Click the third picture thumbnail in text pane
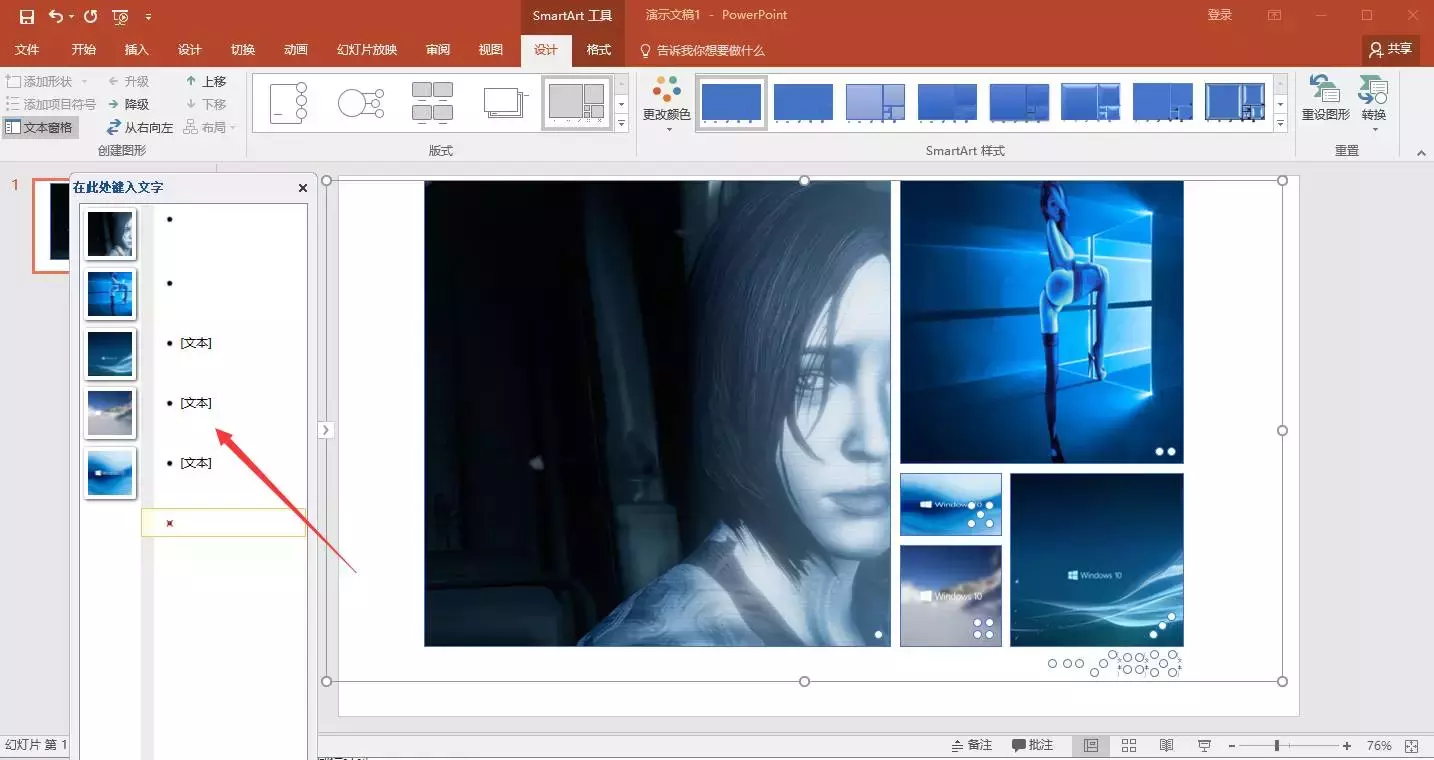Viewport: 1434px width, 760px height. click(x=110, y=354)
